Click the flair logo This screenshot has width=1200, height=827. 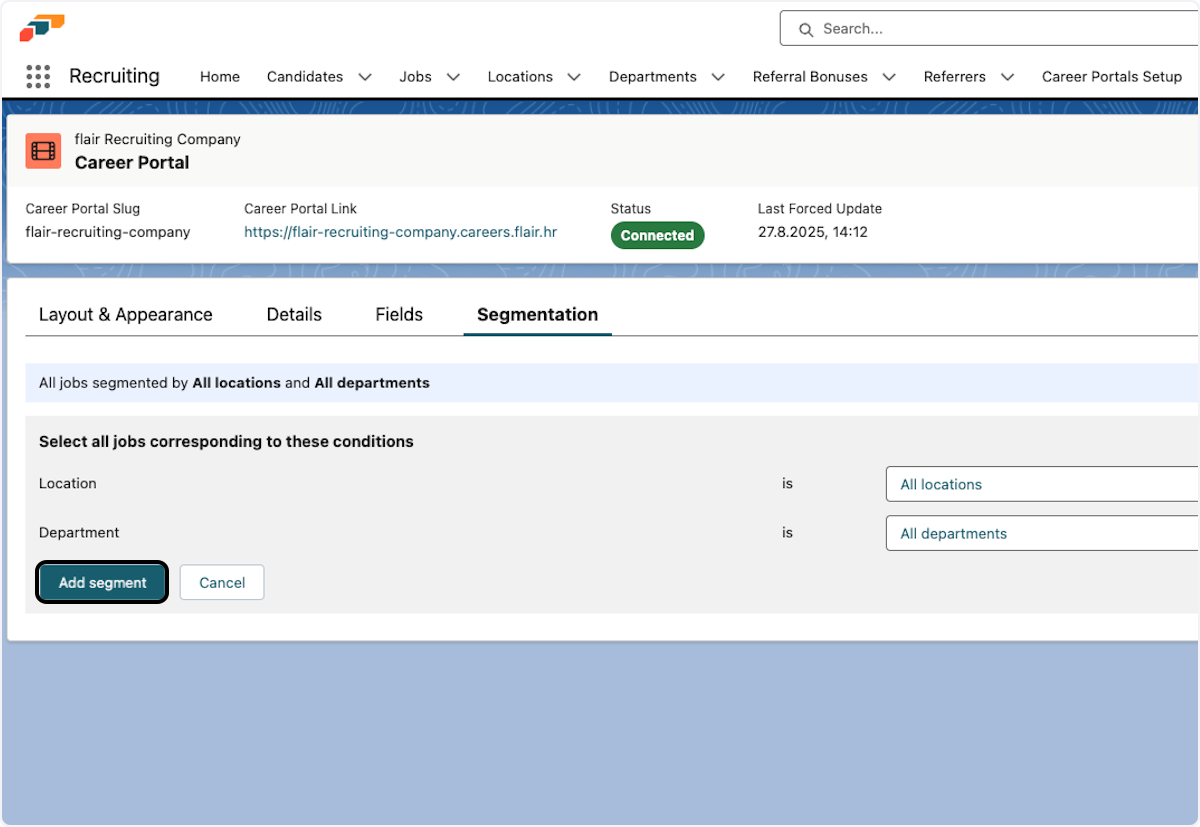click(40, 28)
